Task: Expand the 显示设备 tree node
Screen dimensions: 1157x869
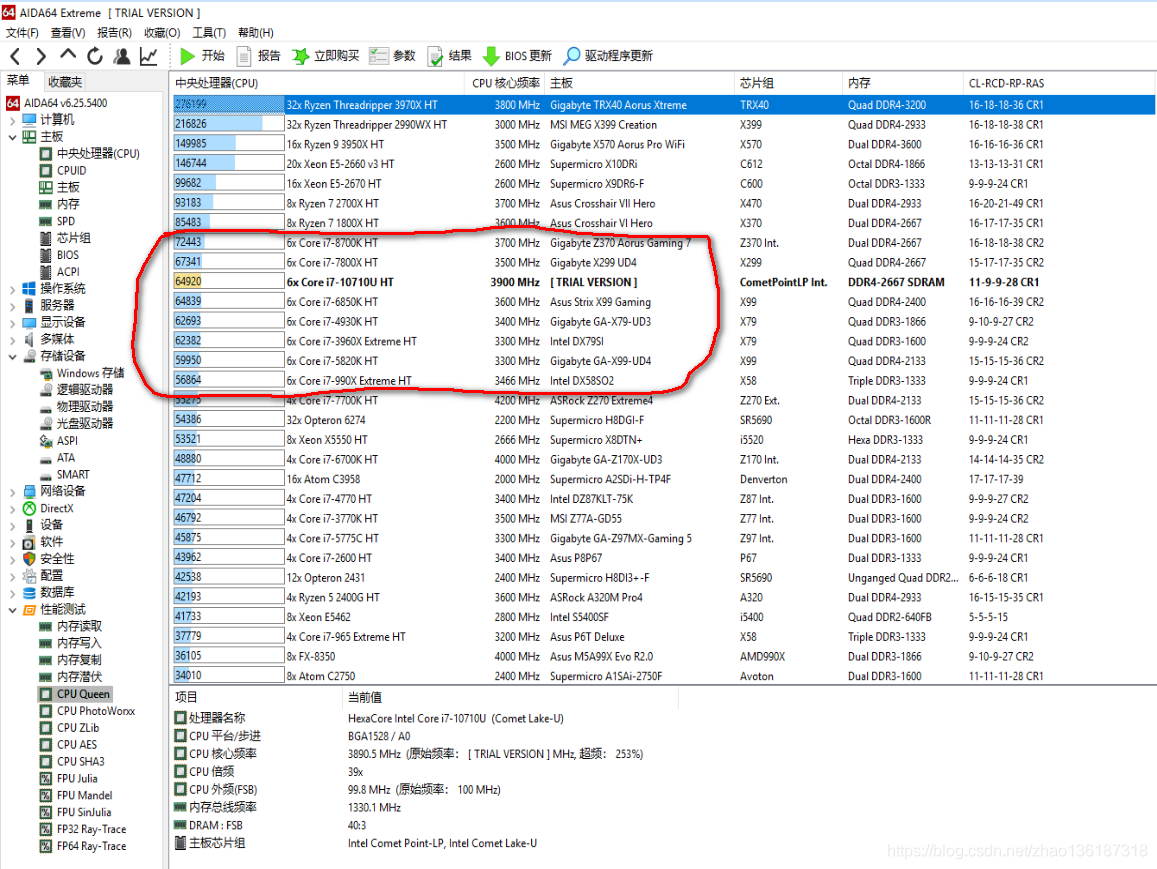Action: tap(13, 323)
